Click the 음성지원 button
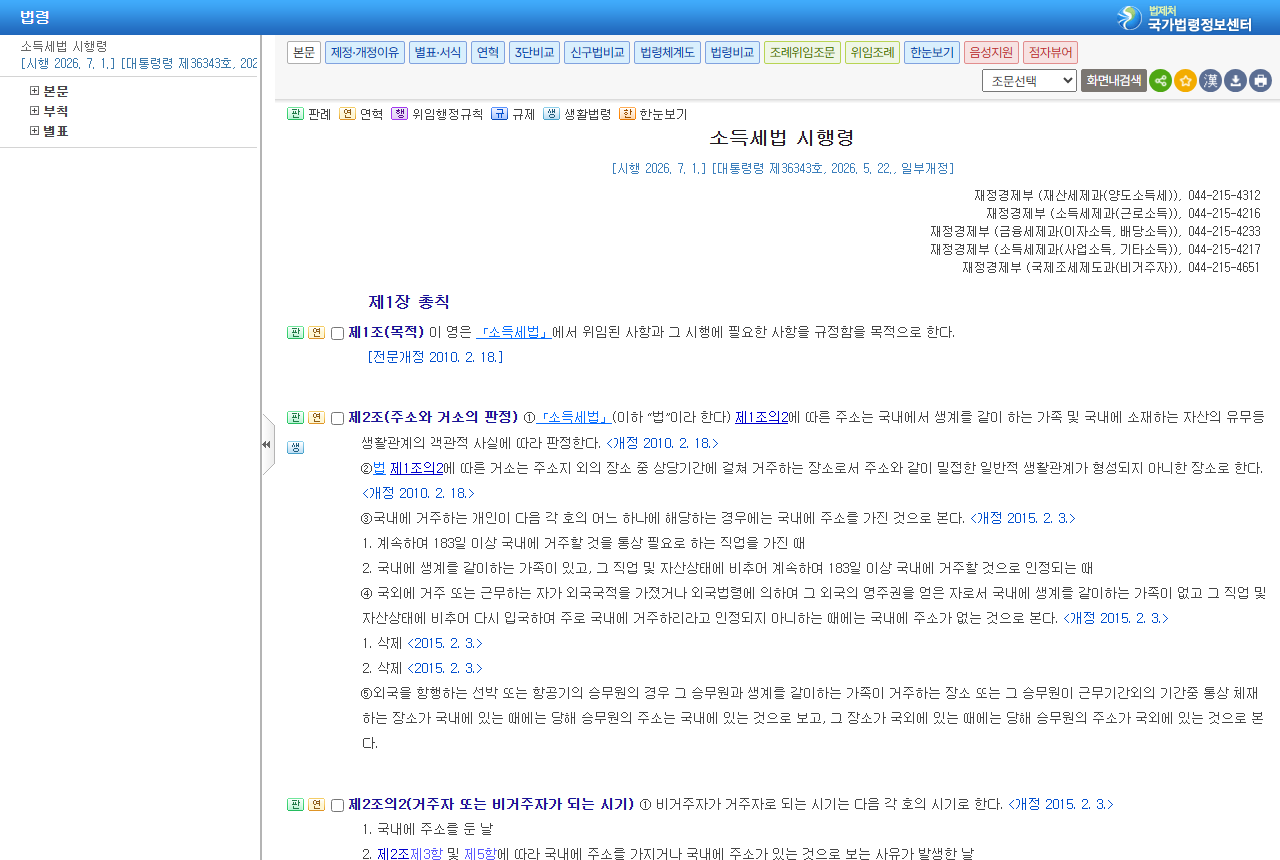 click(992, 53)
